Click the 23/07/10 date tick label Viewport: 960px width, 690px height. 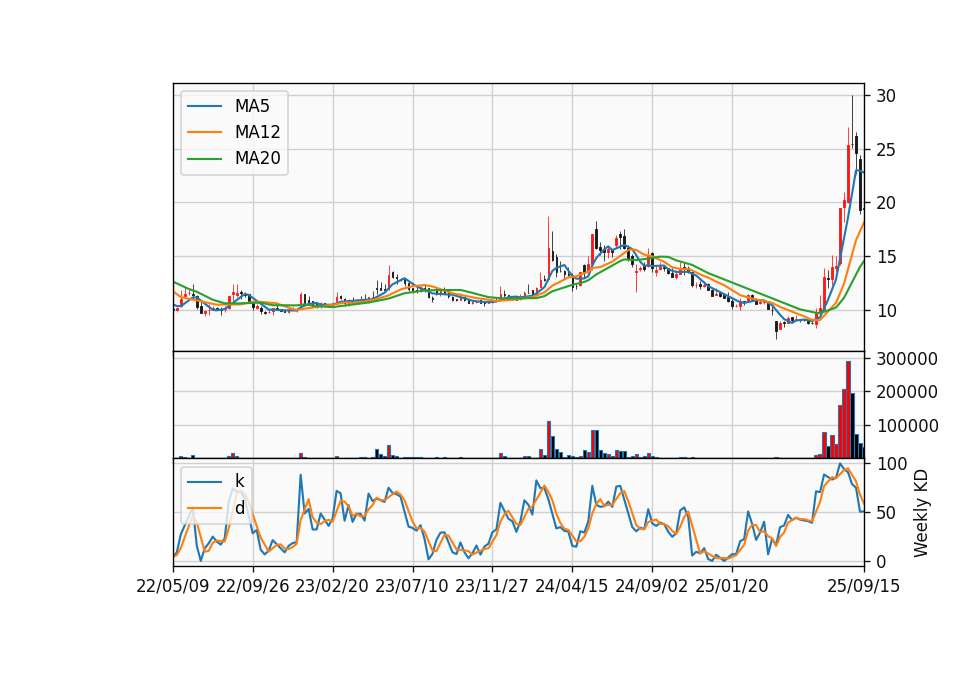click(x=412, y=586)
